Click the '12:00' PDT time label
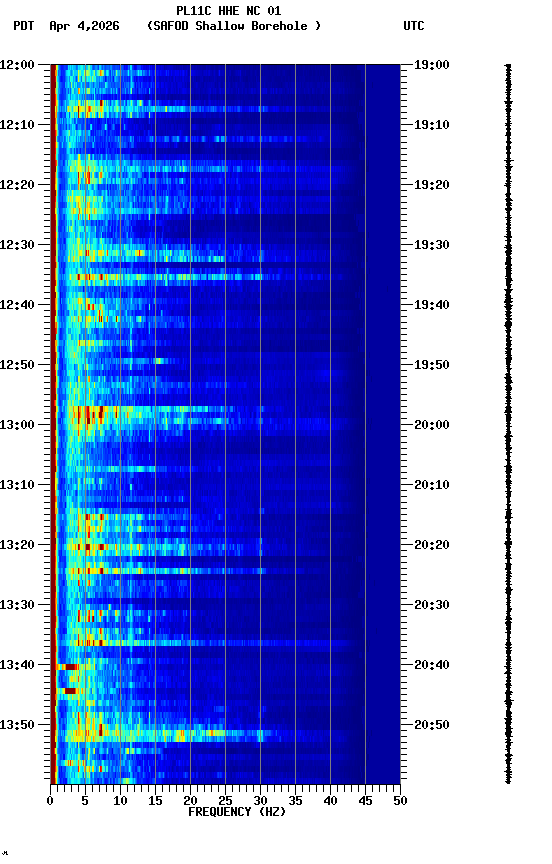 click(17, 65)
